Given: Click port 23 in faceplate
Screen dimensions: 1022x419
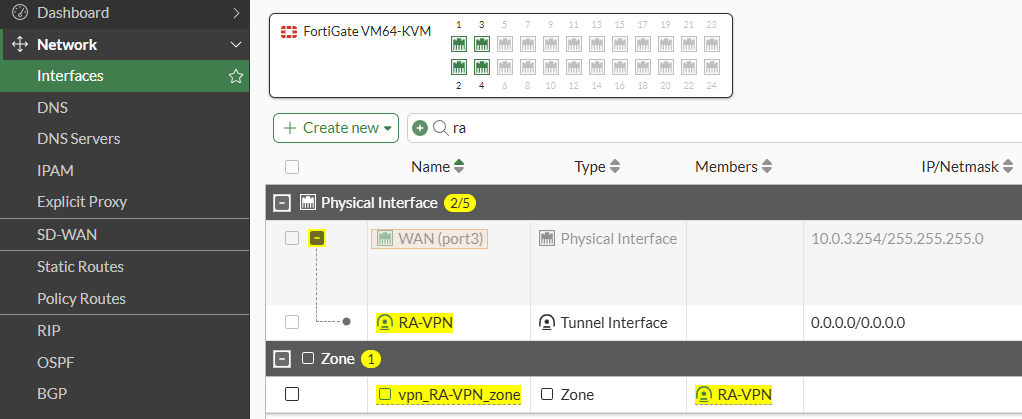Looking at the screenshot, I should tap(712, 44).
